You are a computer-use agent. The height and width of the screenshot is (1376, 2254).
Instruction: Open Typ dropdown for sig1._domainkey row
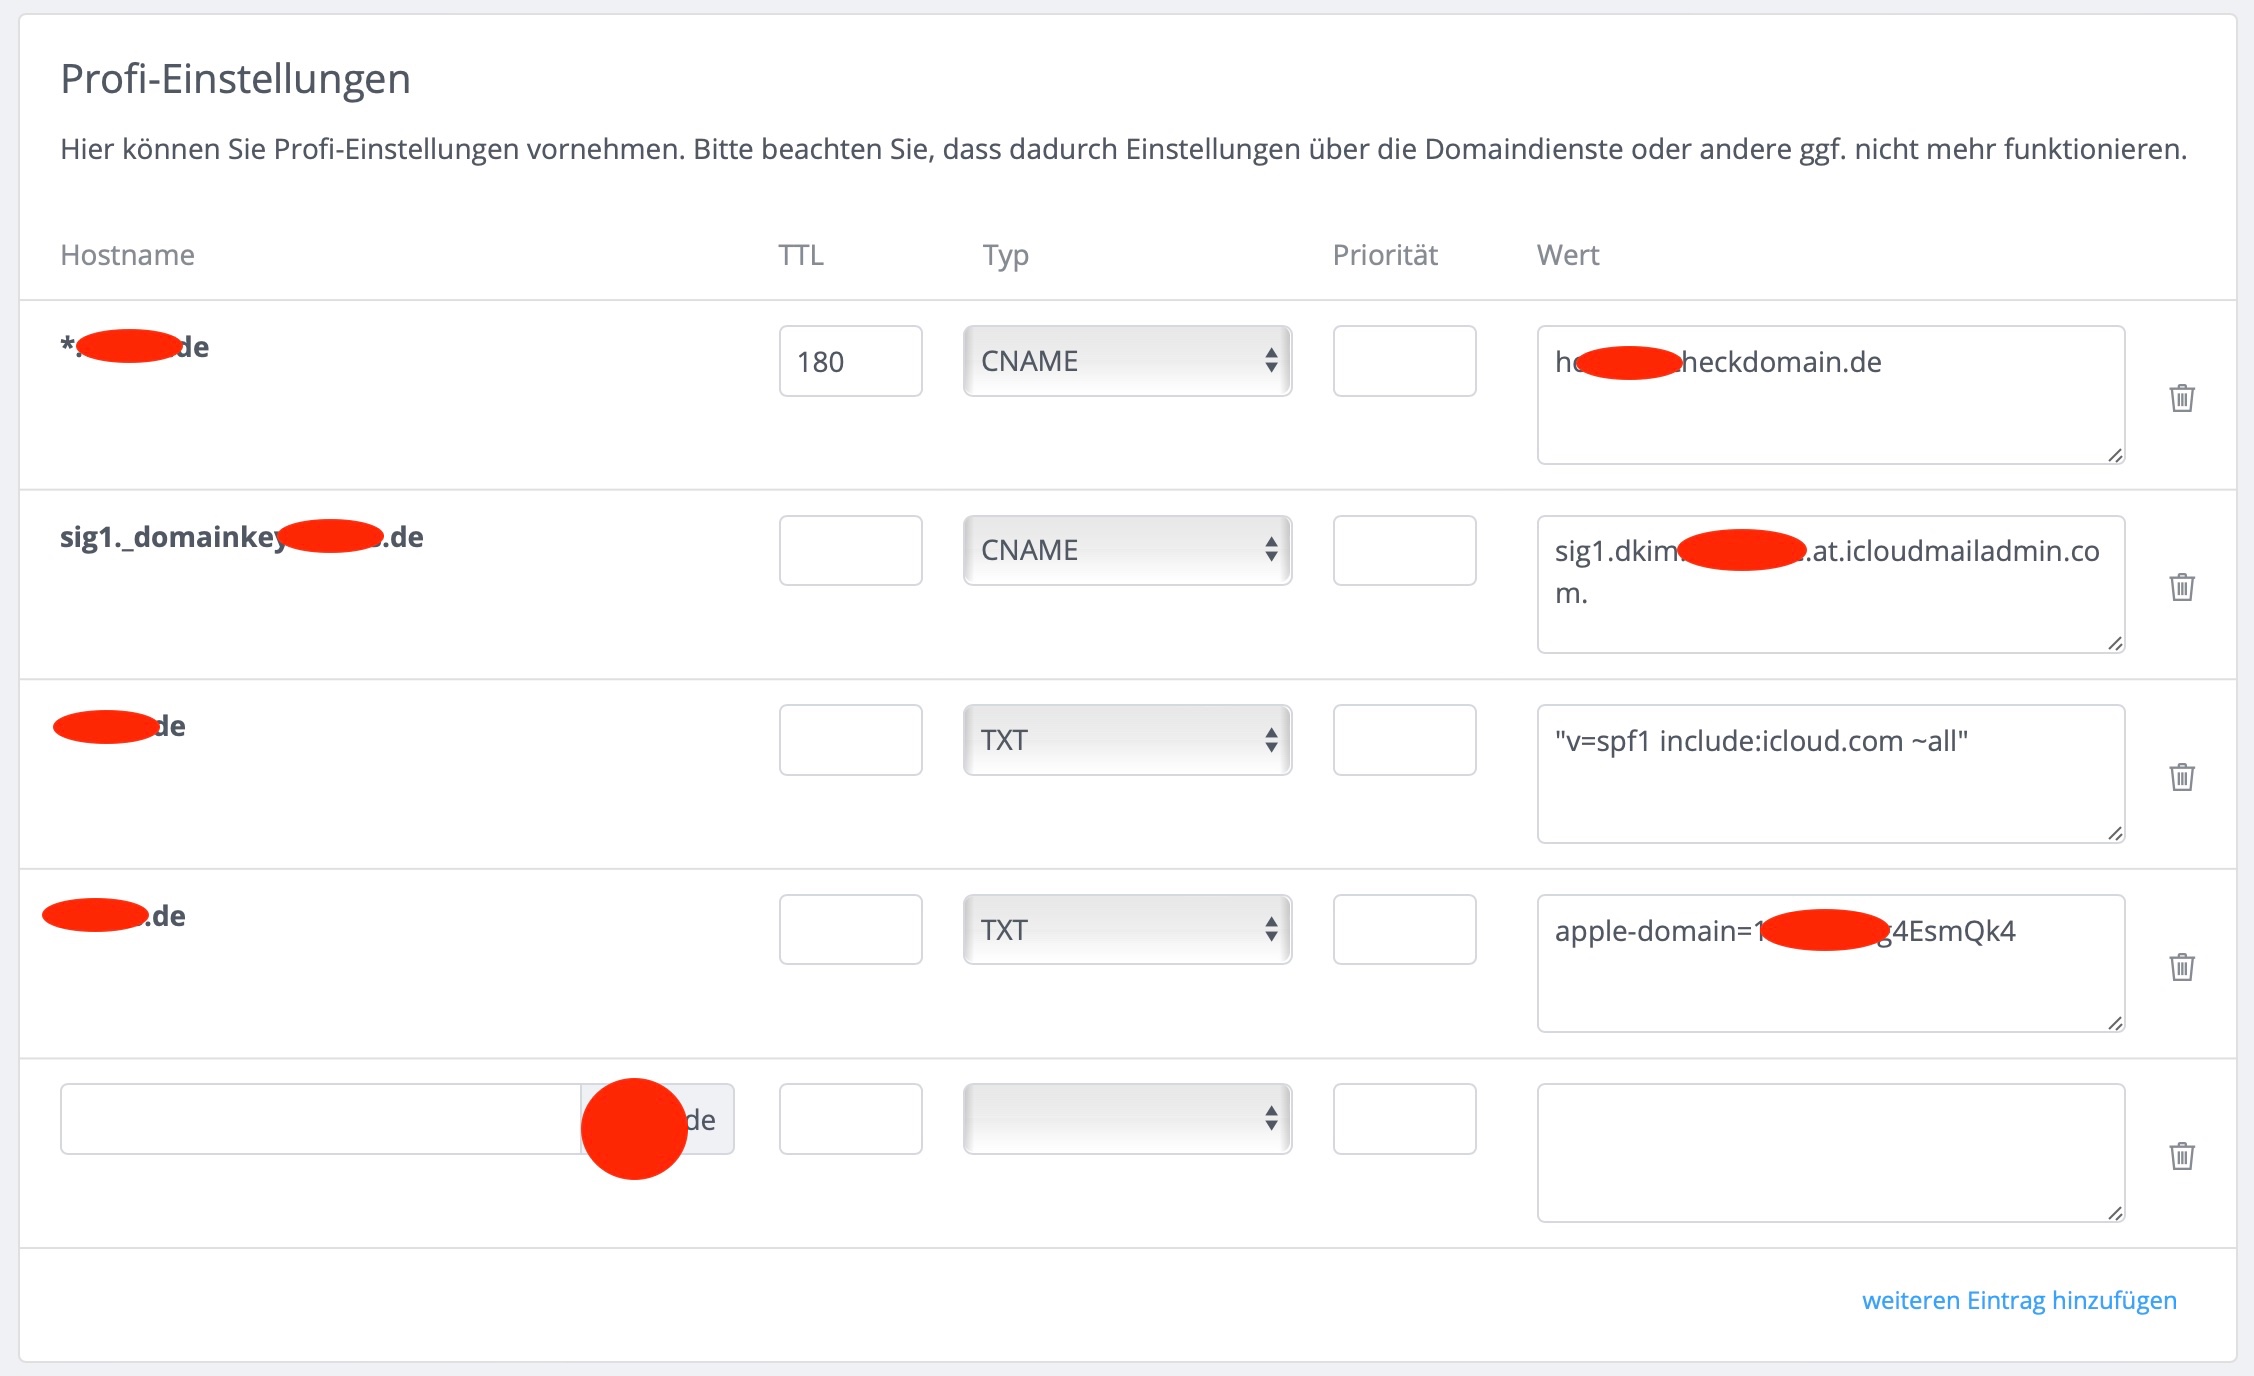coord(1127,550)
